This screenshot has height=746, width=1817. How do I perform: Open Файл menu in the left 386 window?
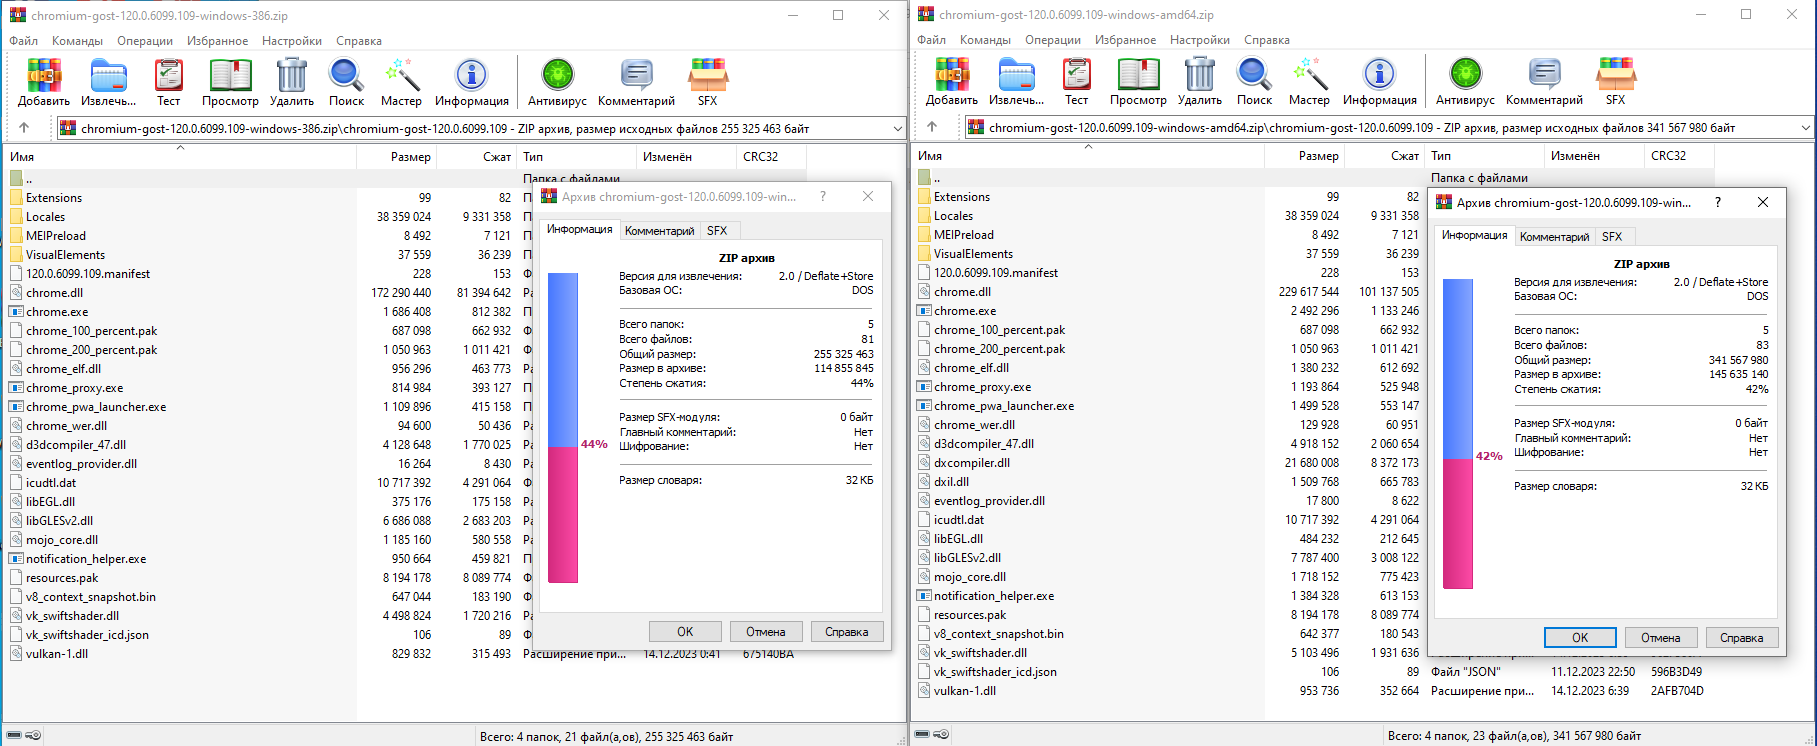tap(24, 41)
